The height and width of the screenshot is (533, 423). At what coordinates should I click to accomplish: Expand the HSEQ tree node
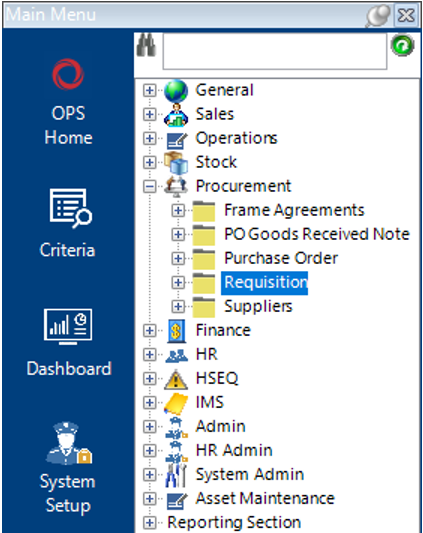click(149, 379)
